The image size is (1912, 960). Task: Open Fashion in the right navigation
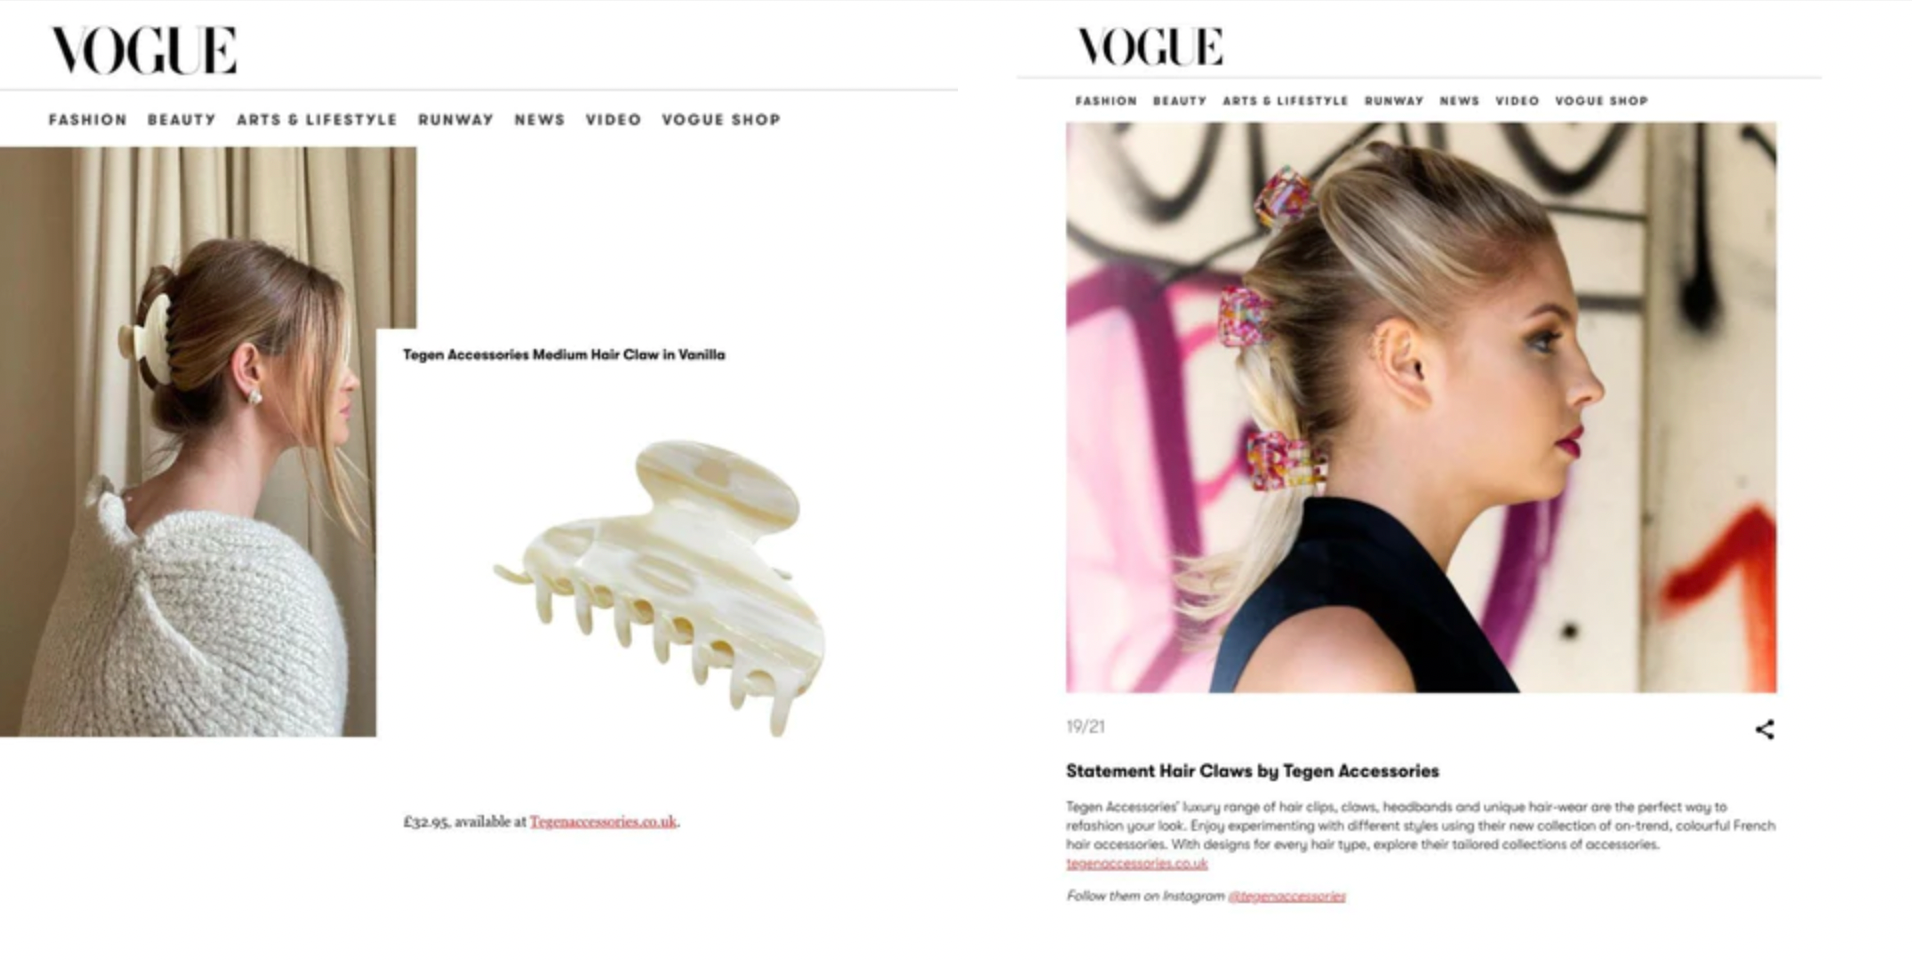tap(1106, 101)
